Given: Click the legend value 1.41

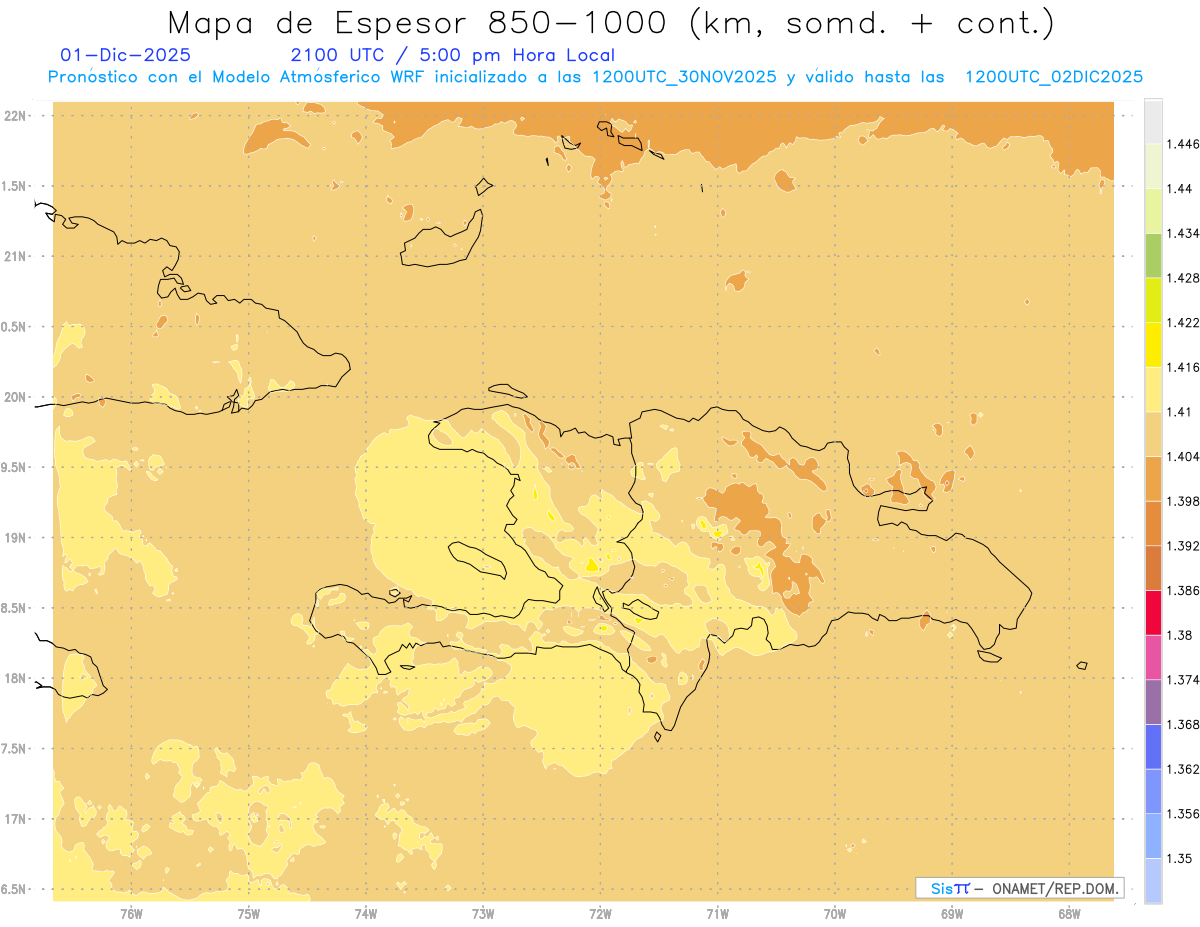Looking at the screenshot, I should pyautogui.click(x=1179, y=412).
